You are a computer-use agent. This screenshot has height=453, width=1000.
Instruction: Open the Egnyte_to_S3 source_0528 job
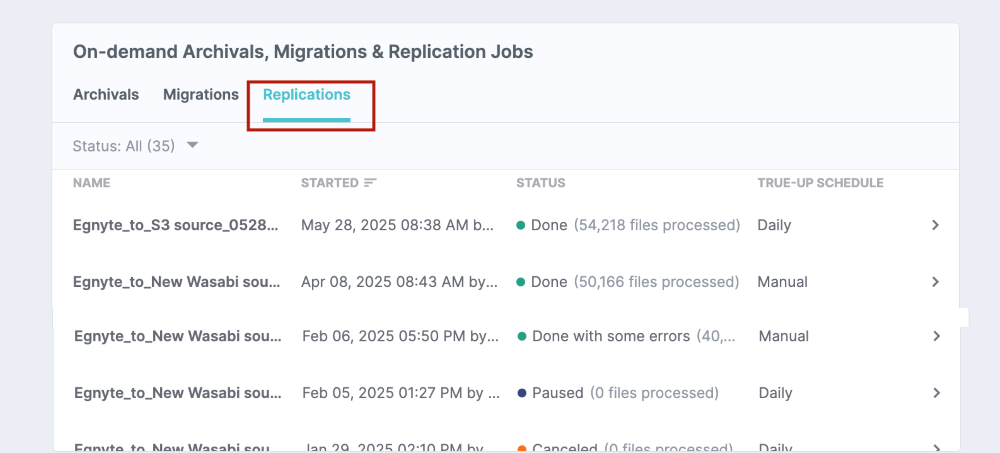coord(176,225)
